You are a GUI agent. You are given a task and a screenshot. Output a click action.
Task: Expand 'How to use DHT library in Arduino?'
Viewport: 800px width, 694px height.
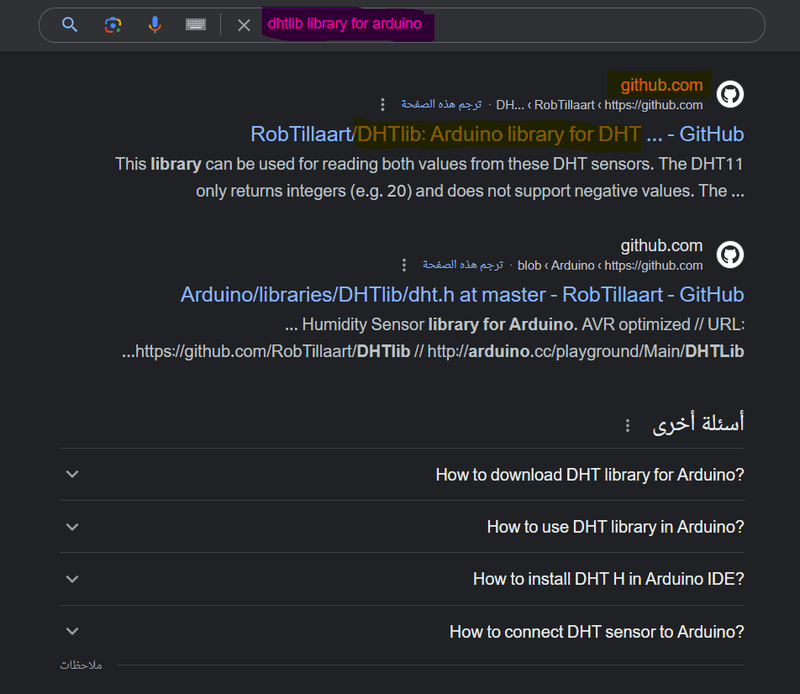pos(402,527)
